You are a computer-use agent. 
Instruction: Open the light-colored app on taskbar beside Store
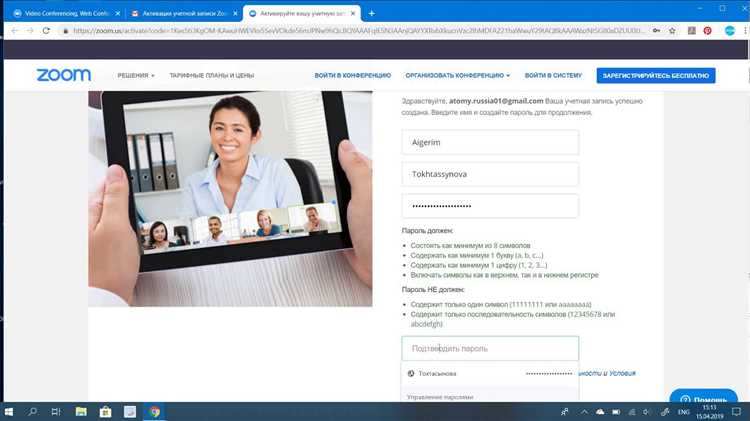coord(130,411)
